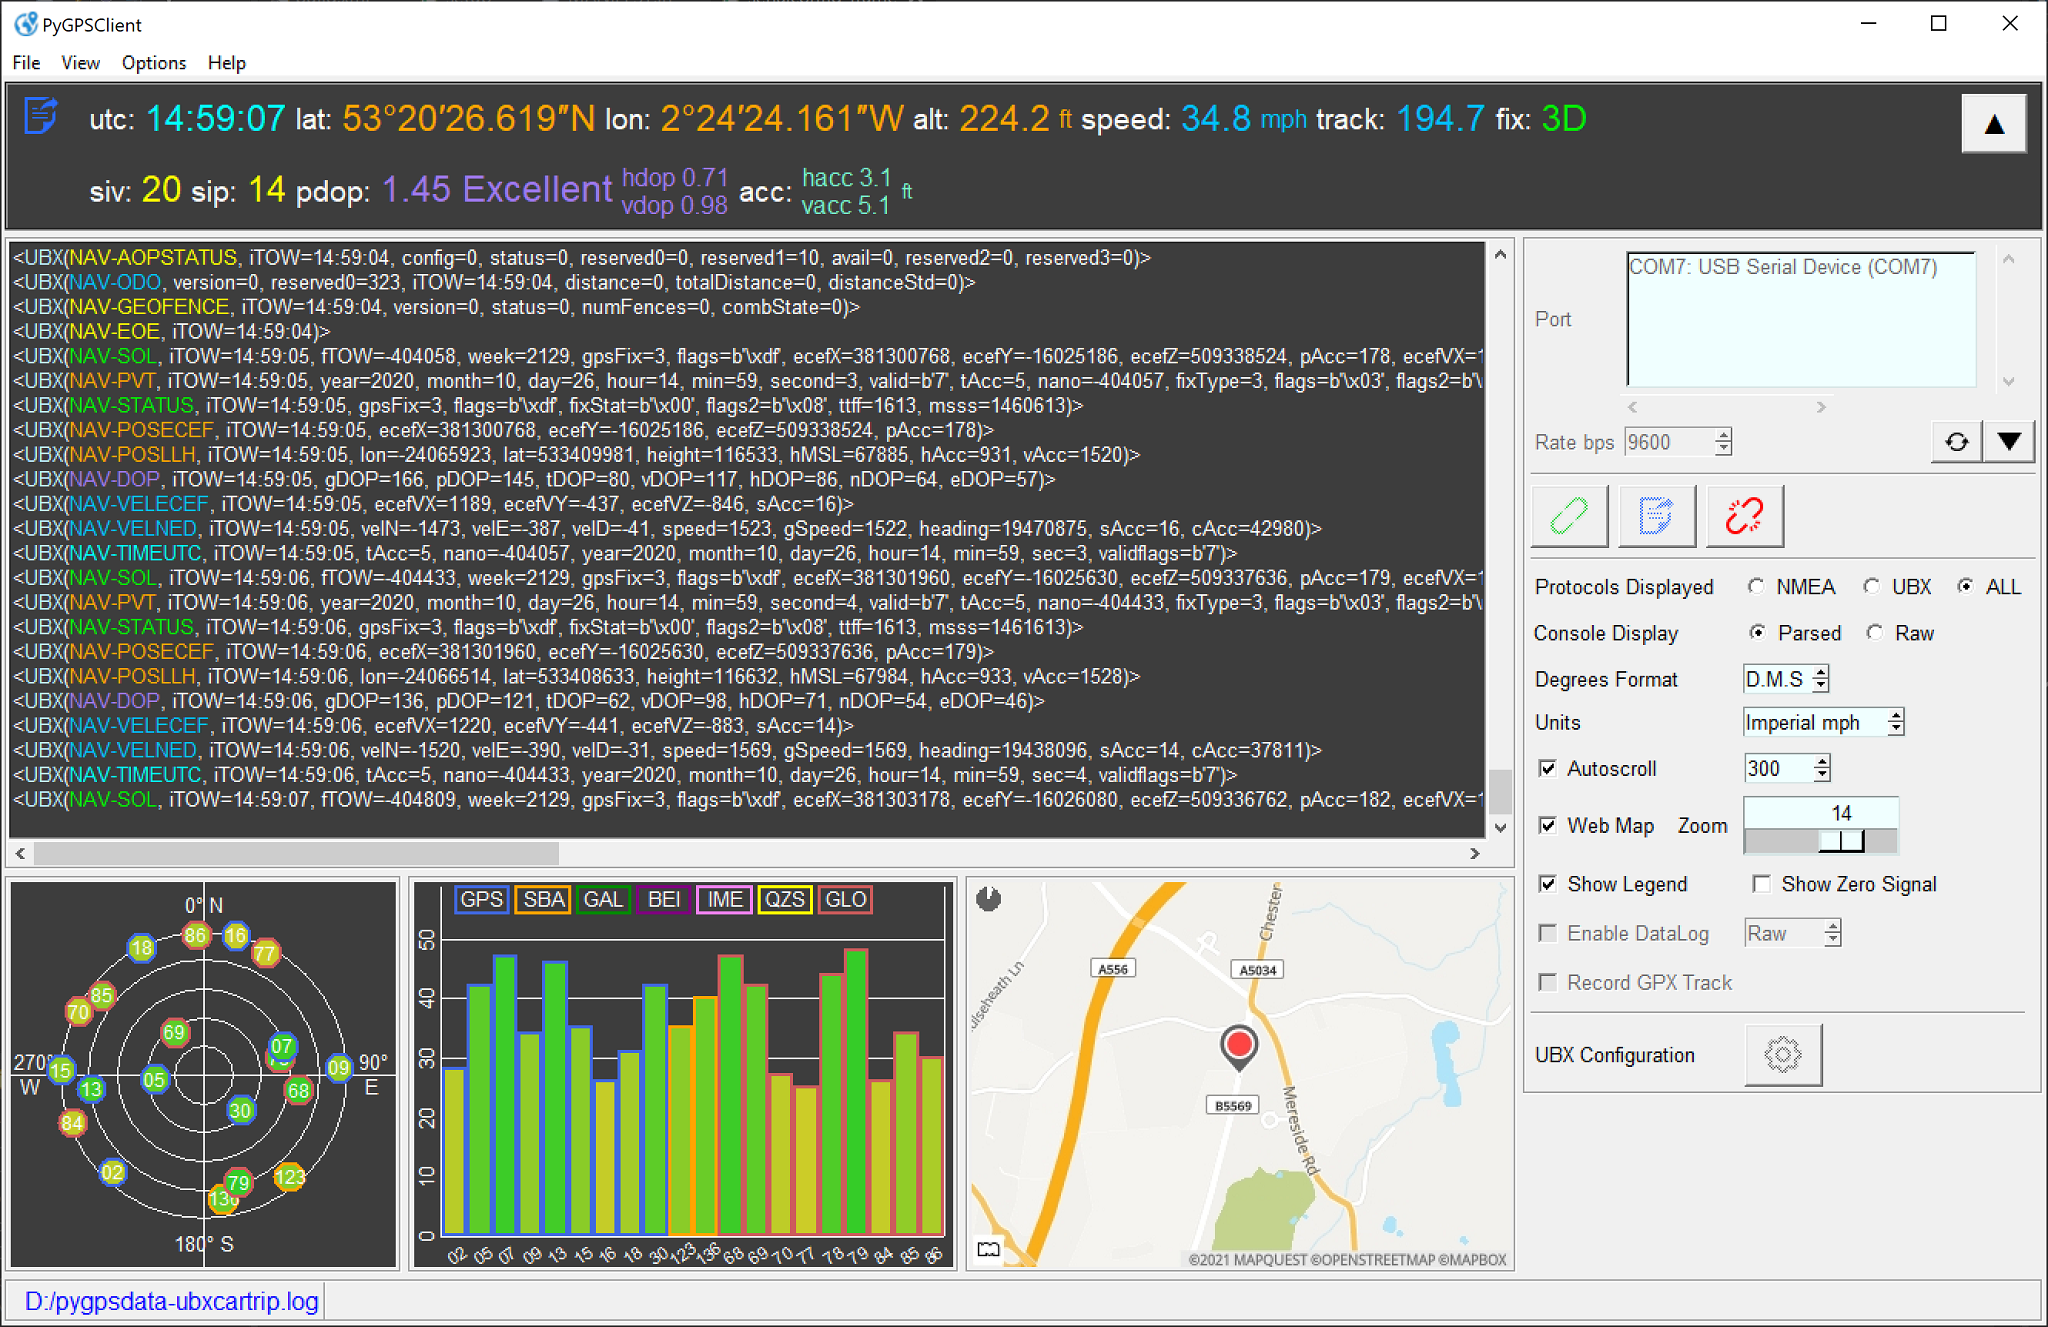Click the map's top-left refresh icon
The image size is (2048, 1327).
tap(988, 899)
